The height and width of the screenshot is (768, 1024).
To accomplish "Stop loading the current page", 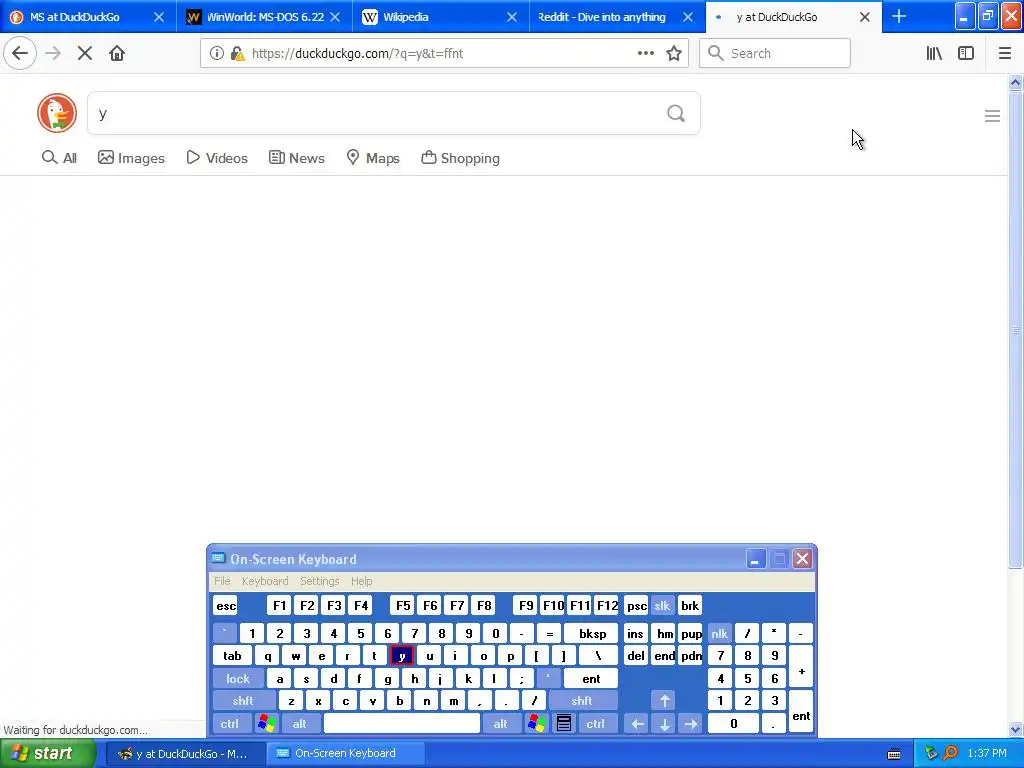I will 85,53.
